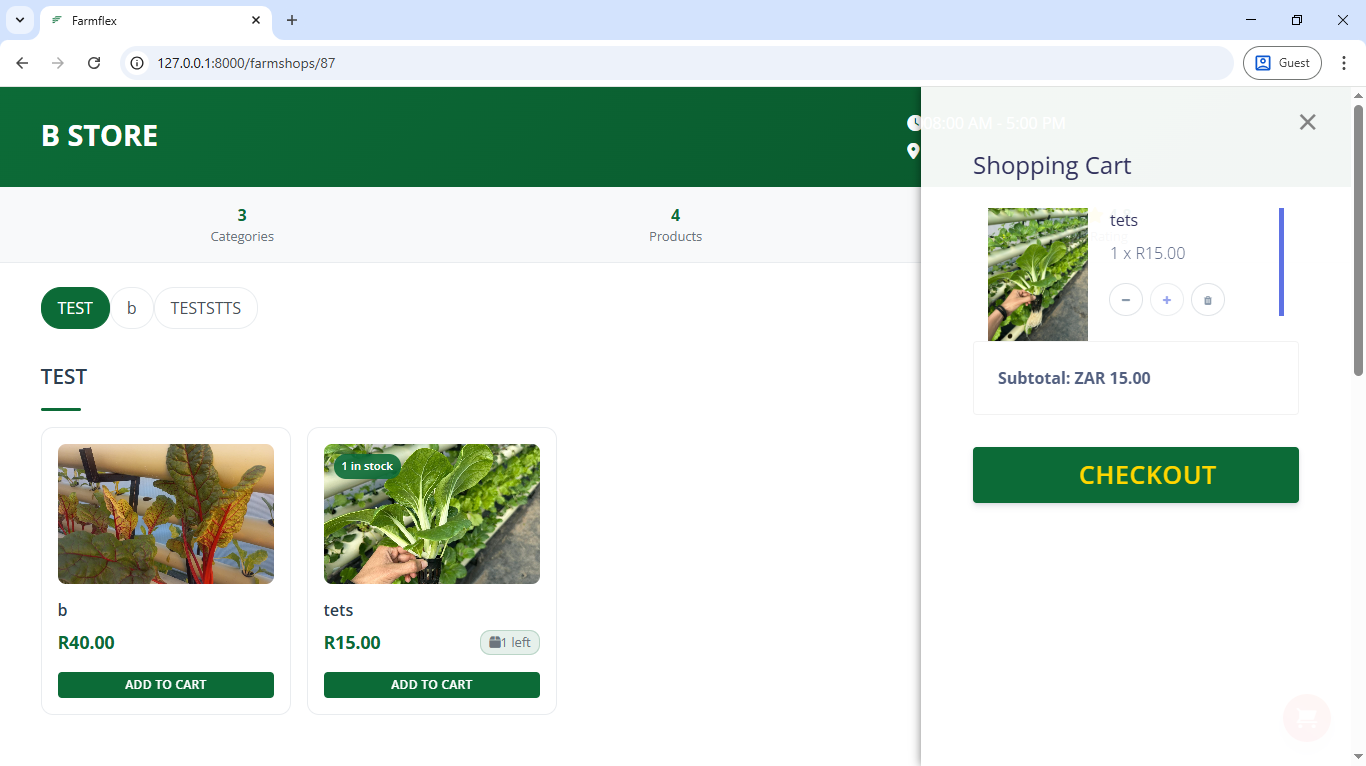Click the '1 in stock' badge
1366x766 pixels.
[x=367, y=466]
